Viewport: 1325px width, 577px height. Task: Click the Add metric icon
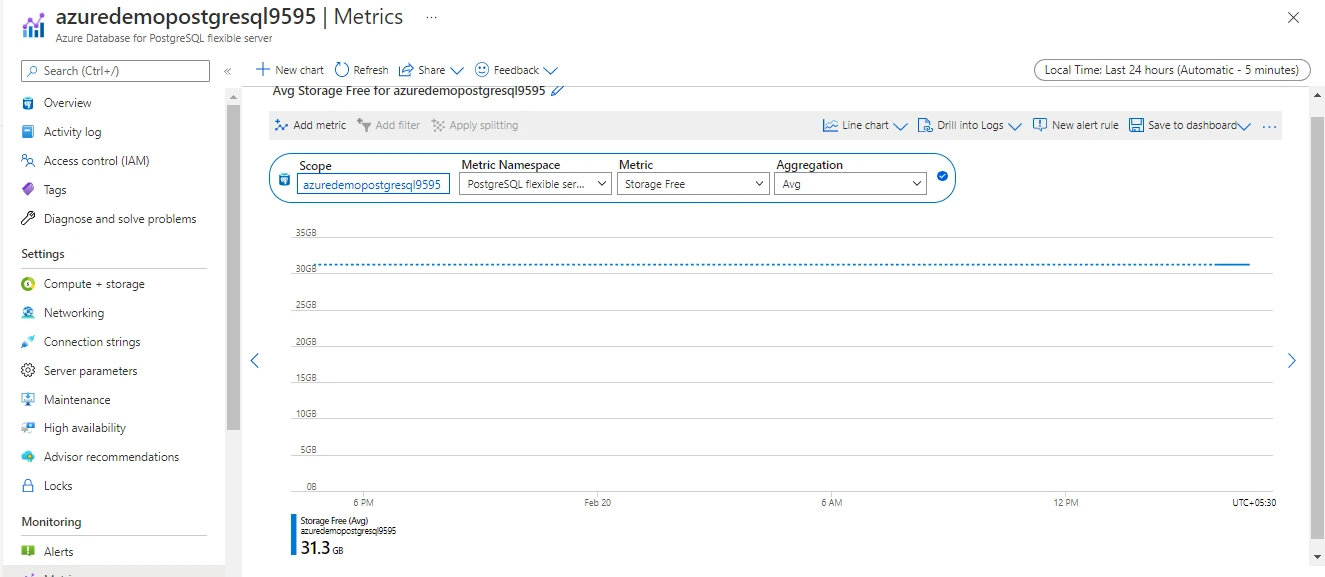tap(282, 125)
